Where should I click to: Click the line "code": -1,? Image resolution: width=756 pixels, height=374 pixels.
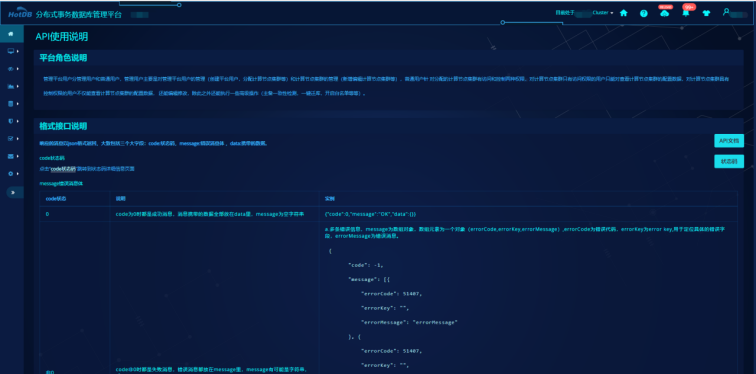[365, 265]
